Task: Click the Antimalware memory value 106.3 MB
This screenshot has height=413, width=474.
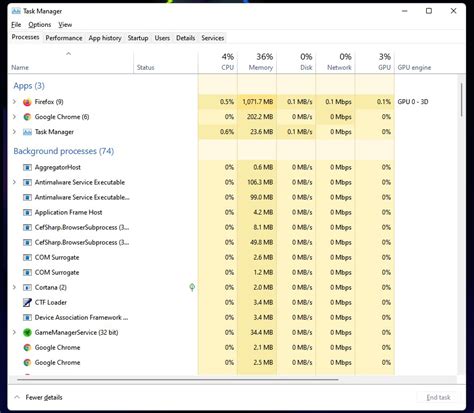Action: 260,182
